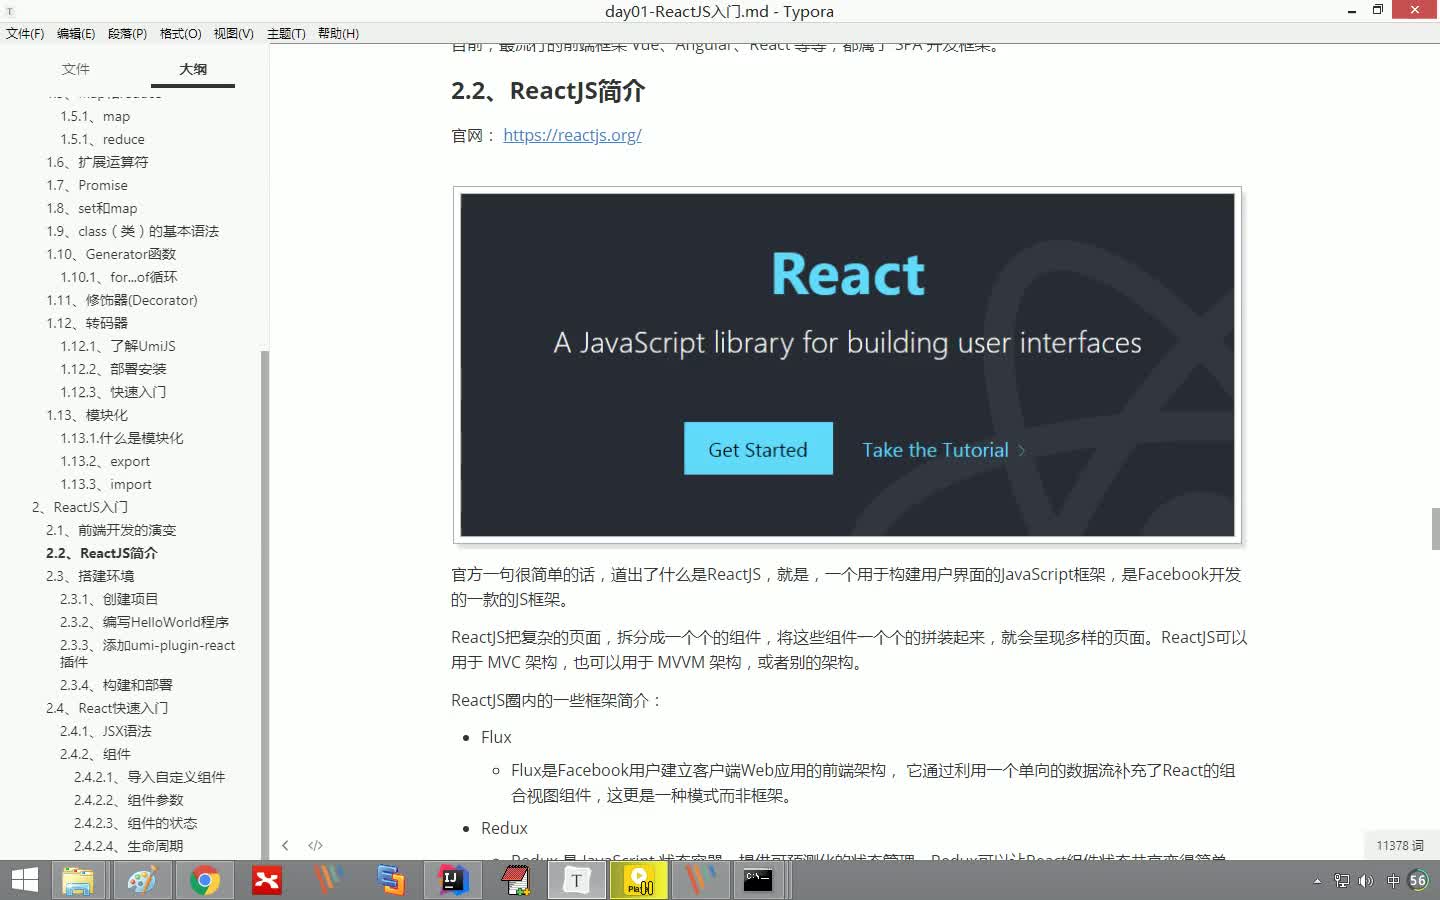Open the 编辑(E) menu

pyautogui.click(x=76, y=33)
